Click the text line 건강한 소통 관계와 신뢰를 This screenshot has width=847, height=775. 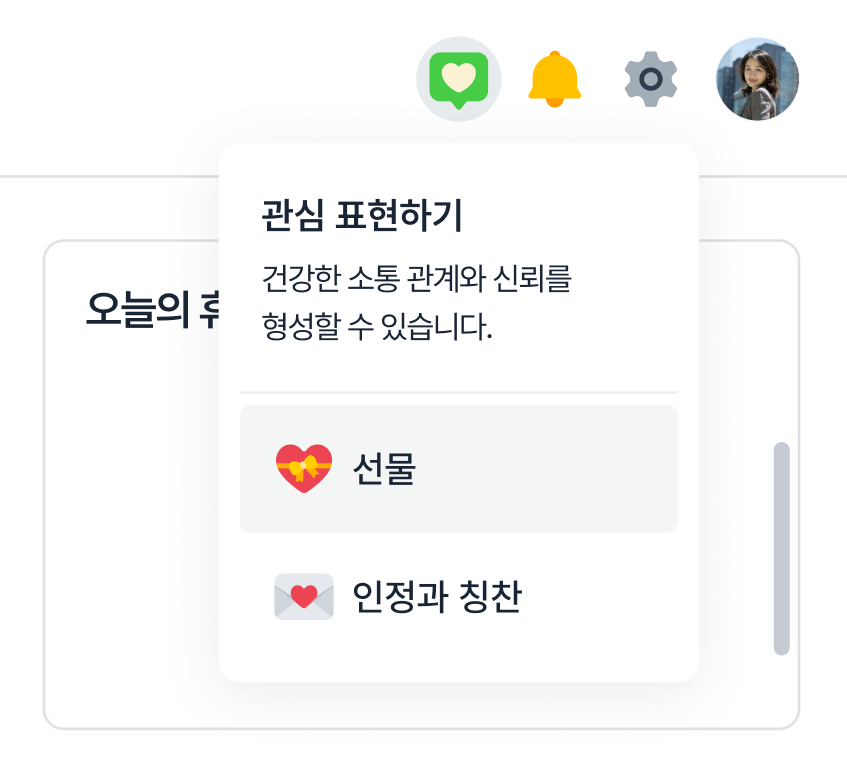pos(416,278)
